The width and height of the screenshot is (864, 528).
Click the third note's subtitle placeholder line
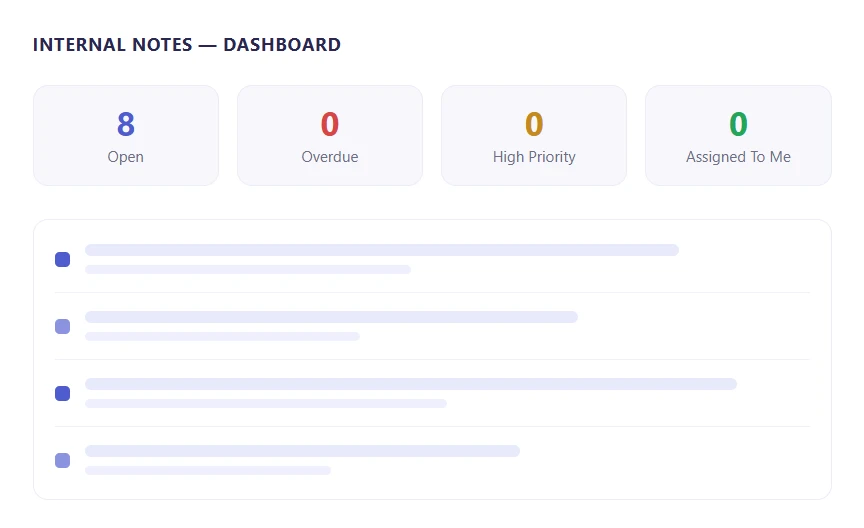tap(266, 403)
